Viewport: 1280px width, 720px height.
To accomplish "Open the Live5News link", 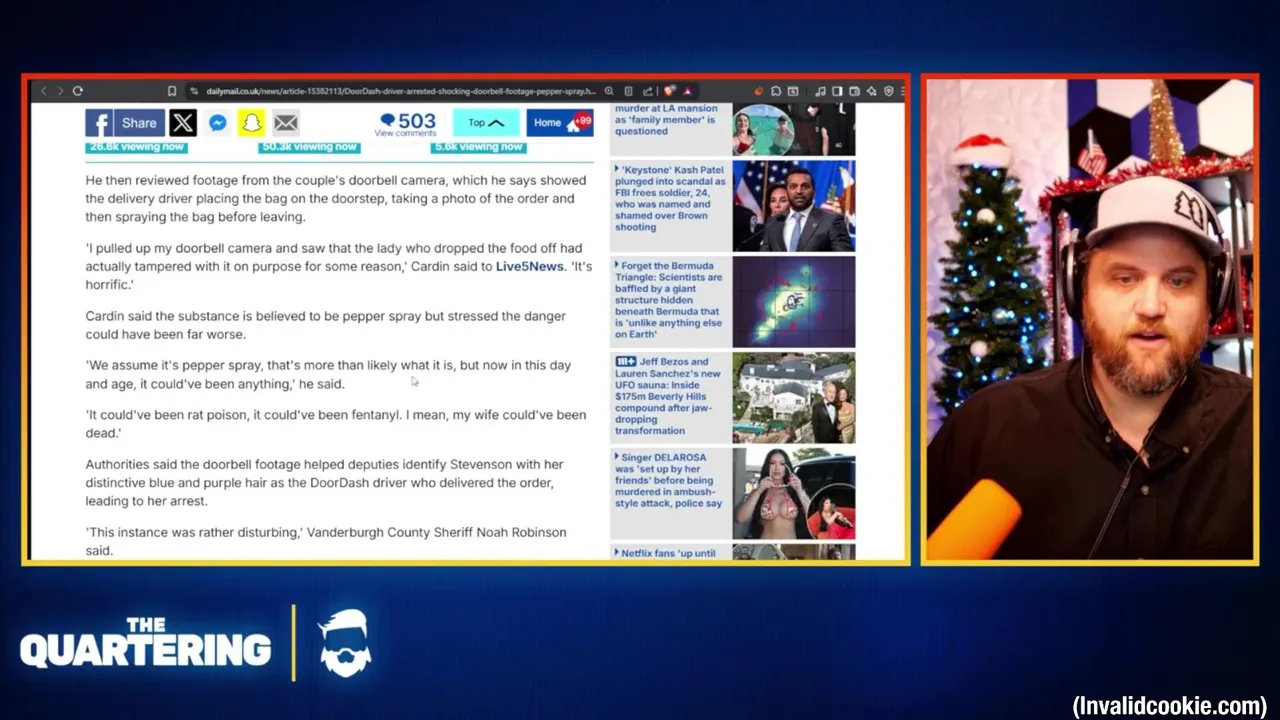I will click(x=530, y=267).
